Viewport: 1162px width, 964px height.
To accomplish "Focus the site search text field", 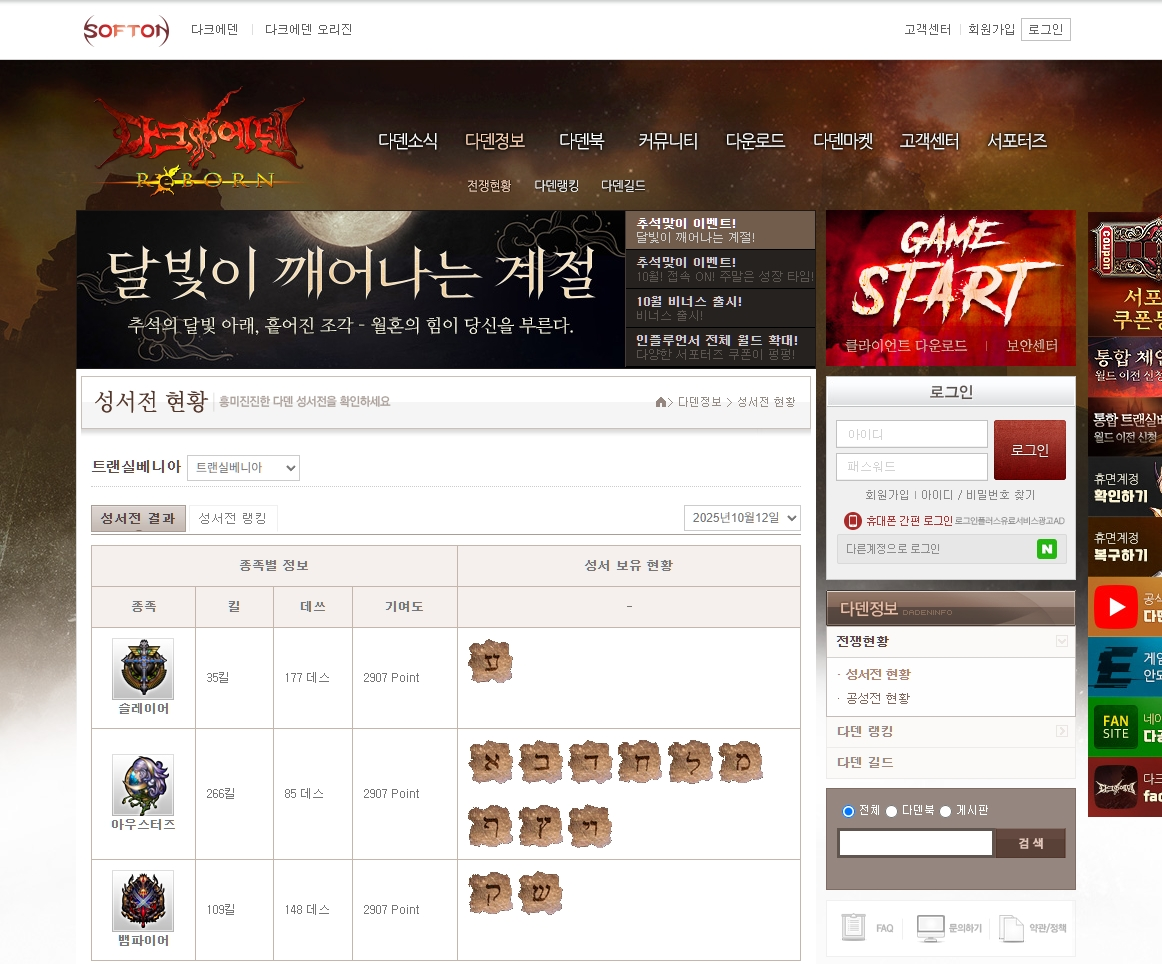I will tap(916, 843).
